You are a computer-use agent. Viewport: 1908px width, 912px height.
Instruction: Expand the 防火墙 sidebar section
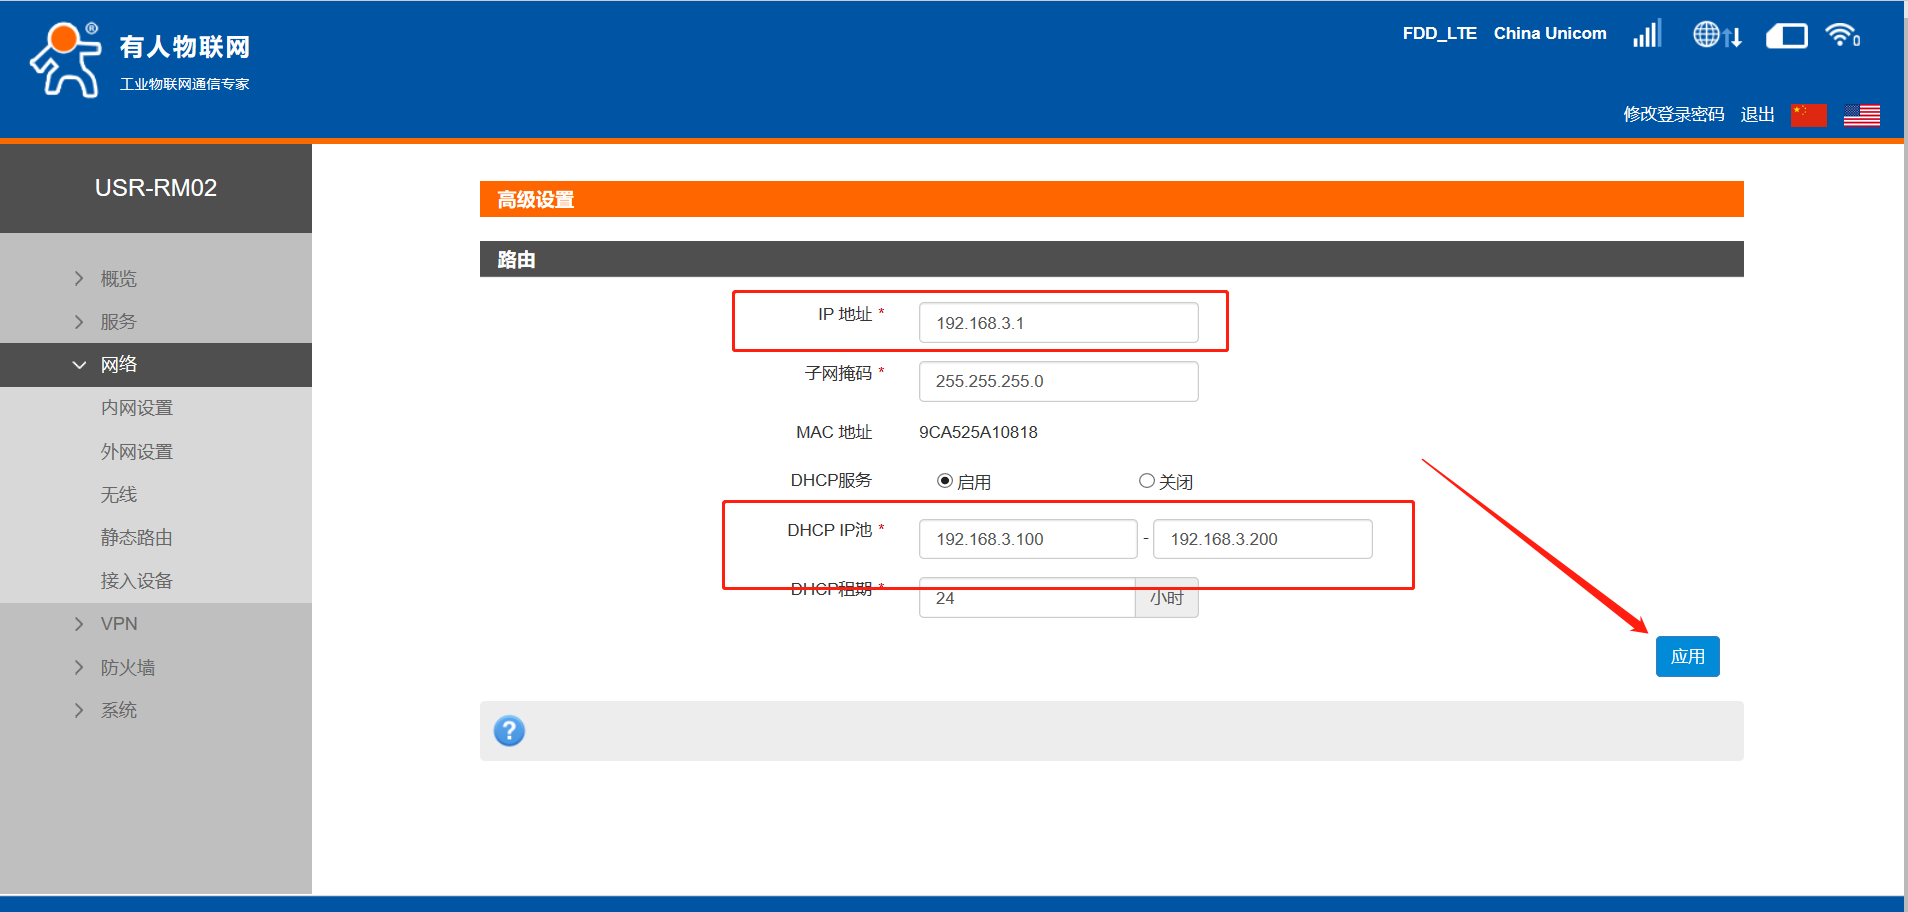[x=127, y=668]
